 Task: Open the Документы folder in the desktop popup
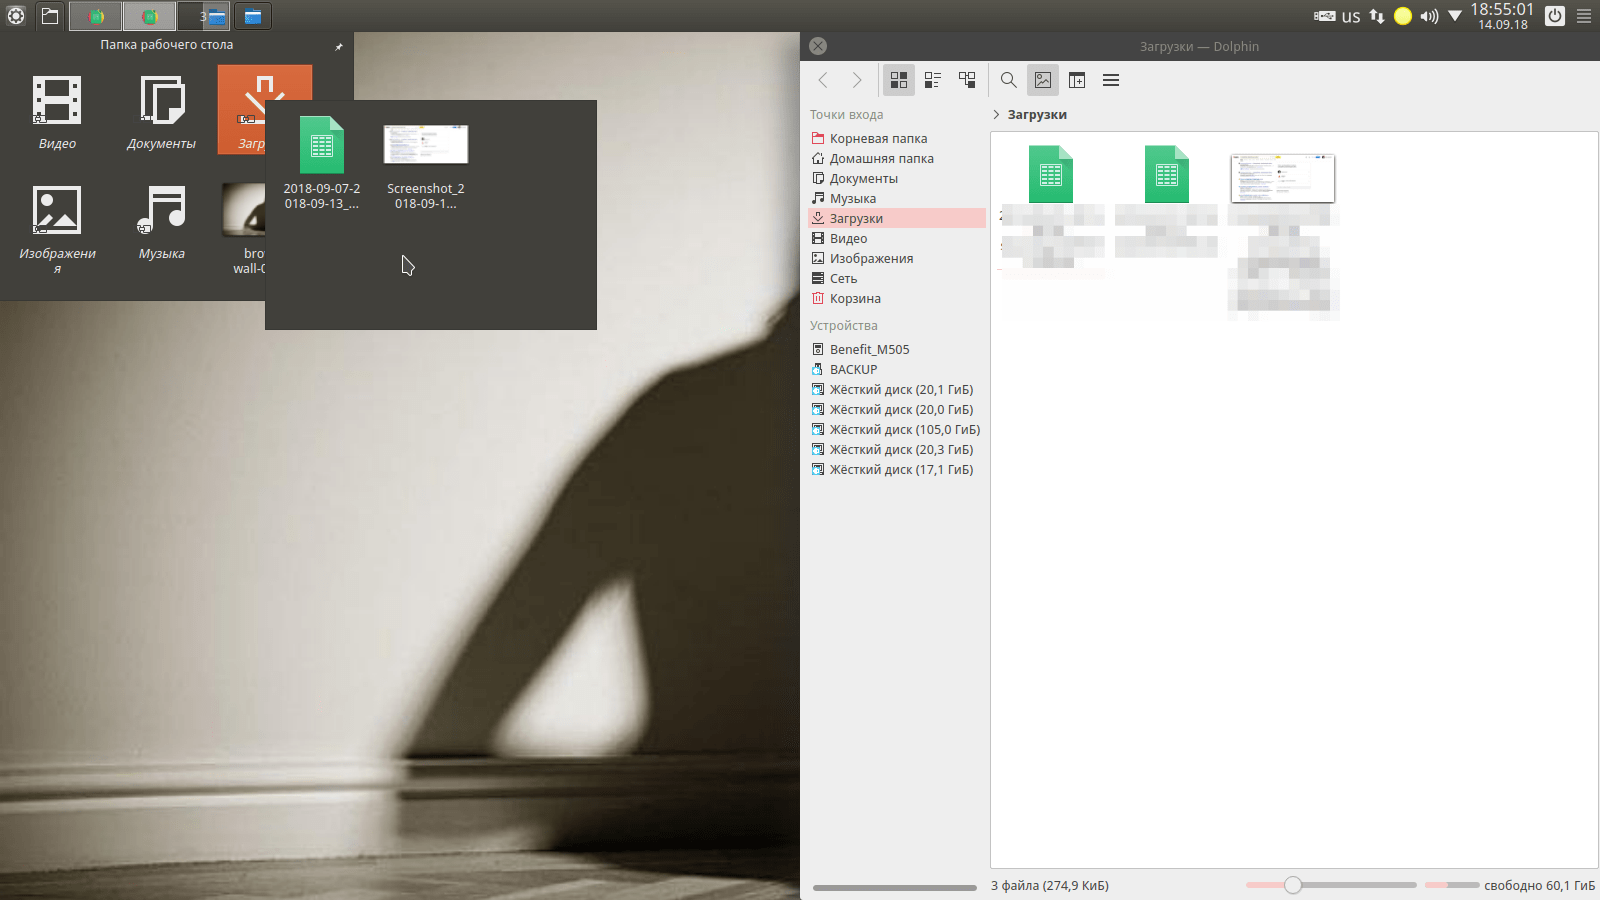[x=161, y=112]
